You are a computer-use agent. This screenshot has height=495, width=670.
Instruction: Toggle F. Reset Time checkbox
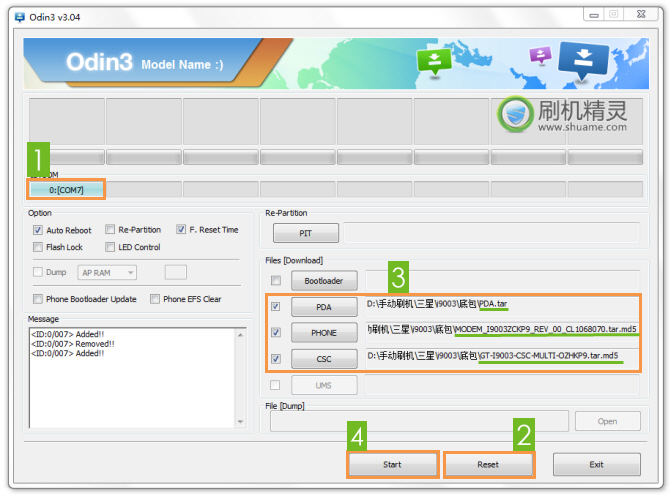[x=181, y=230]
